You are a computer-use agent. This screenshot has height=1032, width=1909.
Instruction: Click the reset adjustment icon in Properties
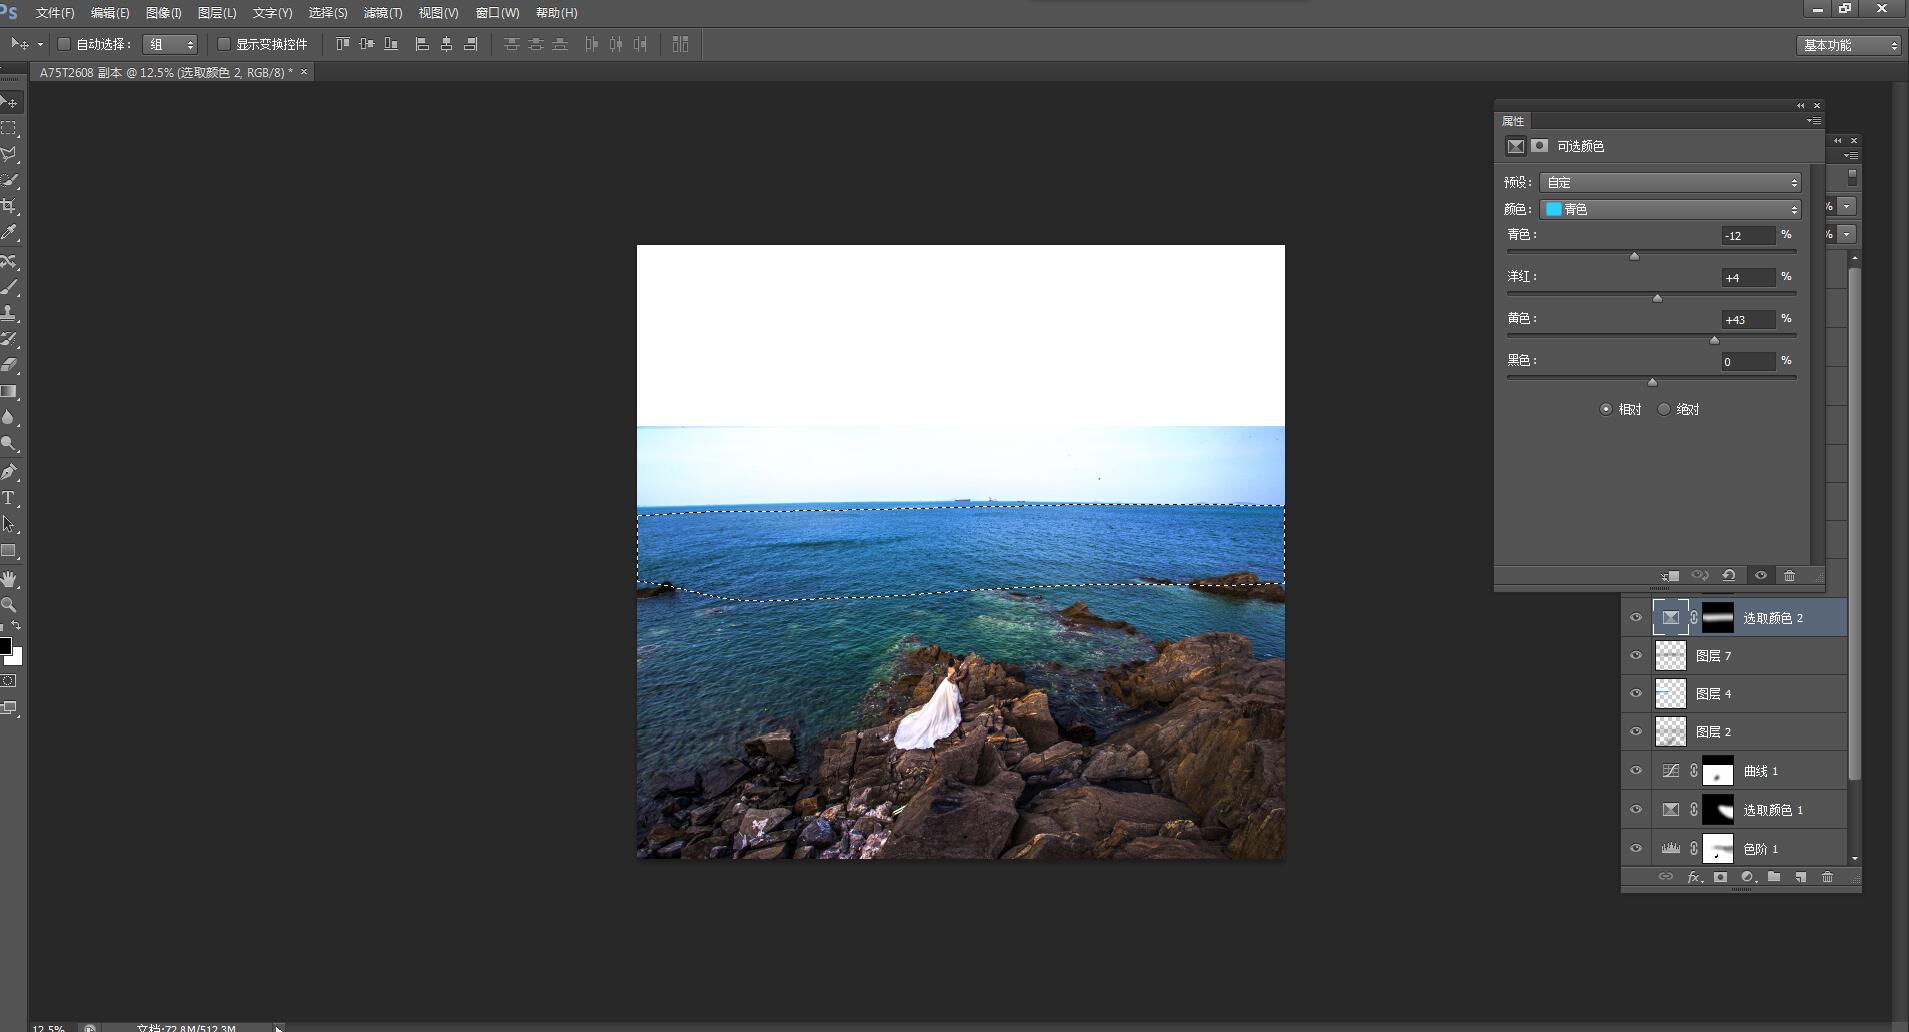click(x=1729, y=576)
